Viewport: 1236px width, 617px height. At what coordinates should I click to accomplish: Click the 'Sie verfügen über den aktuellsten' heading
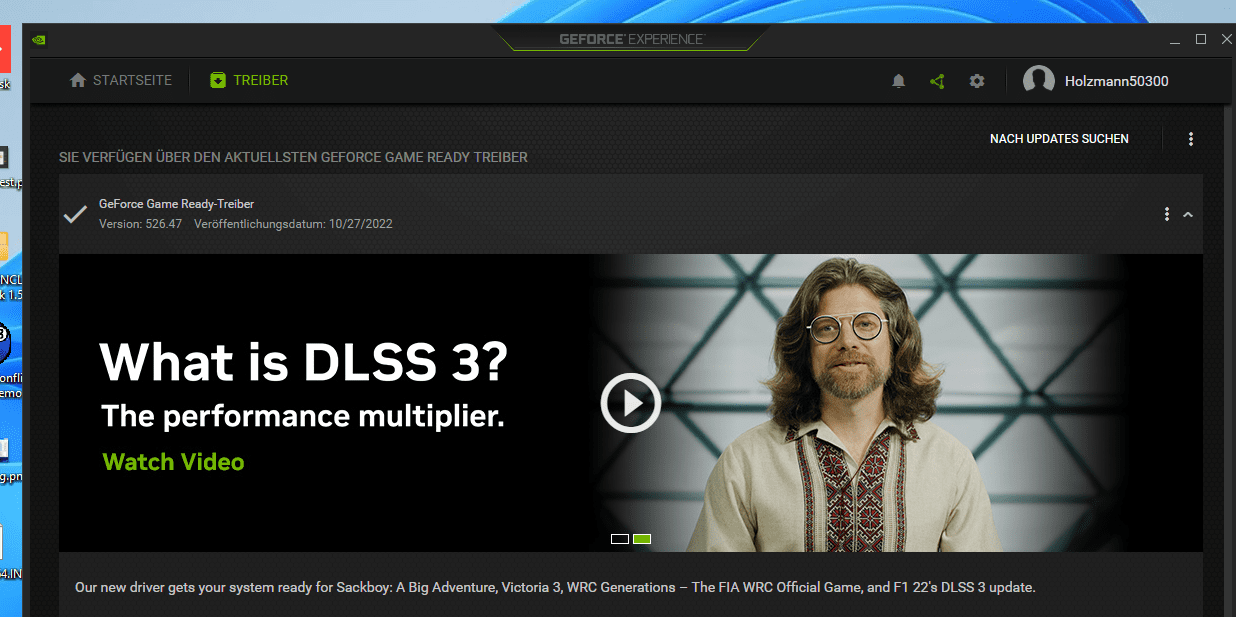(293, 157)
